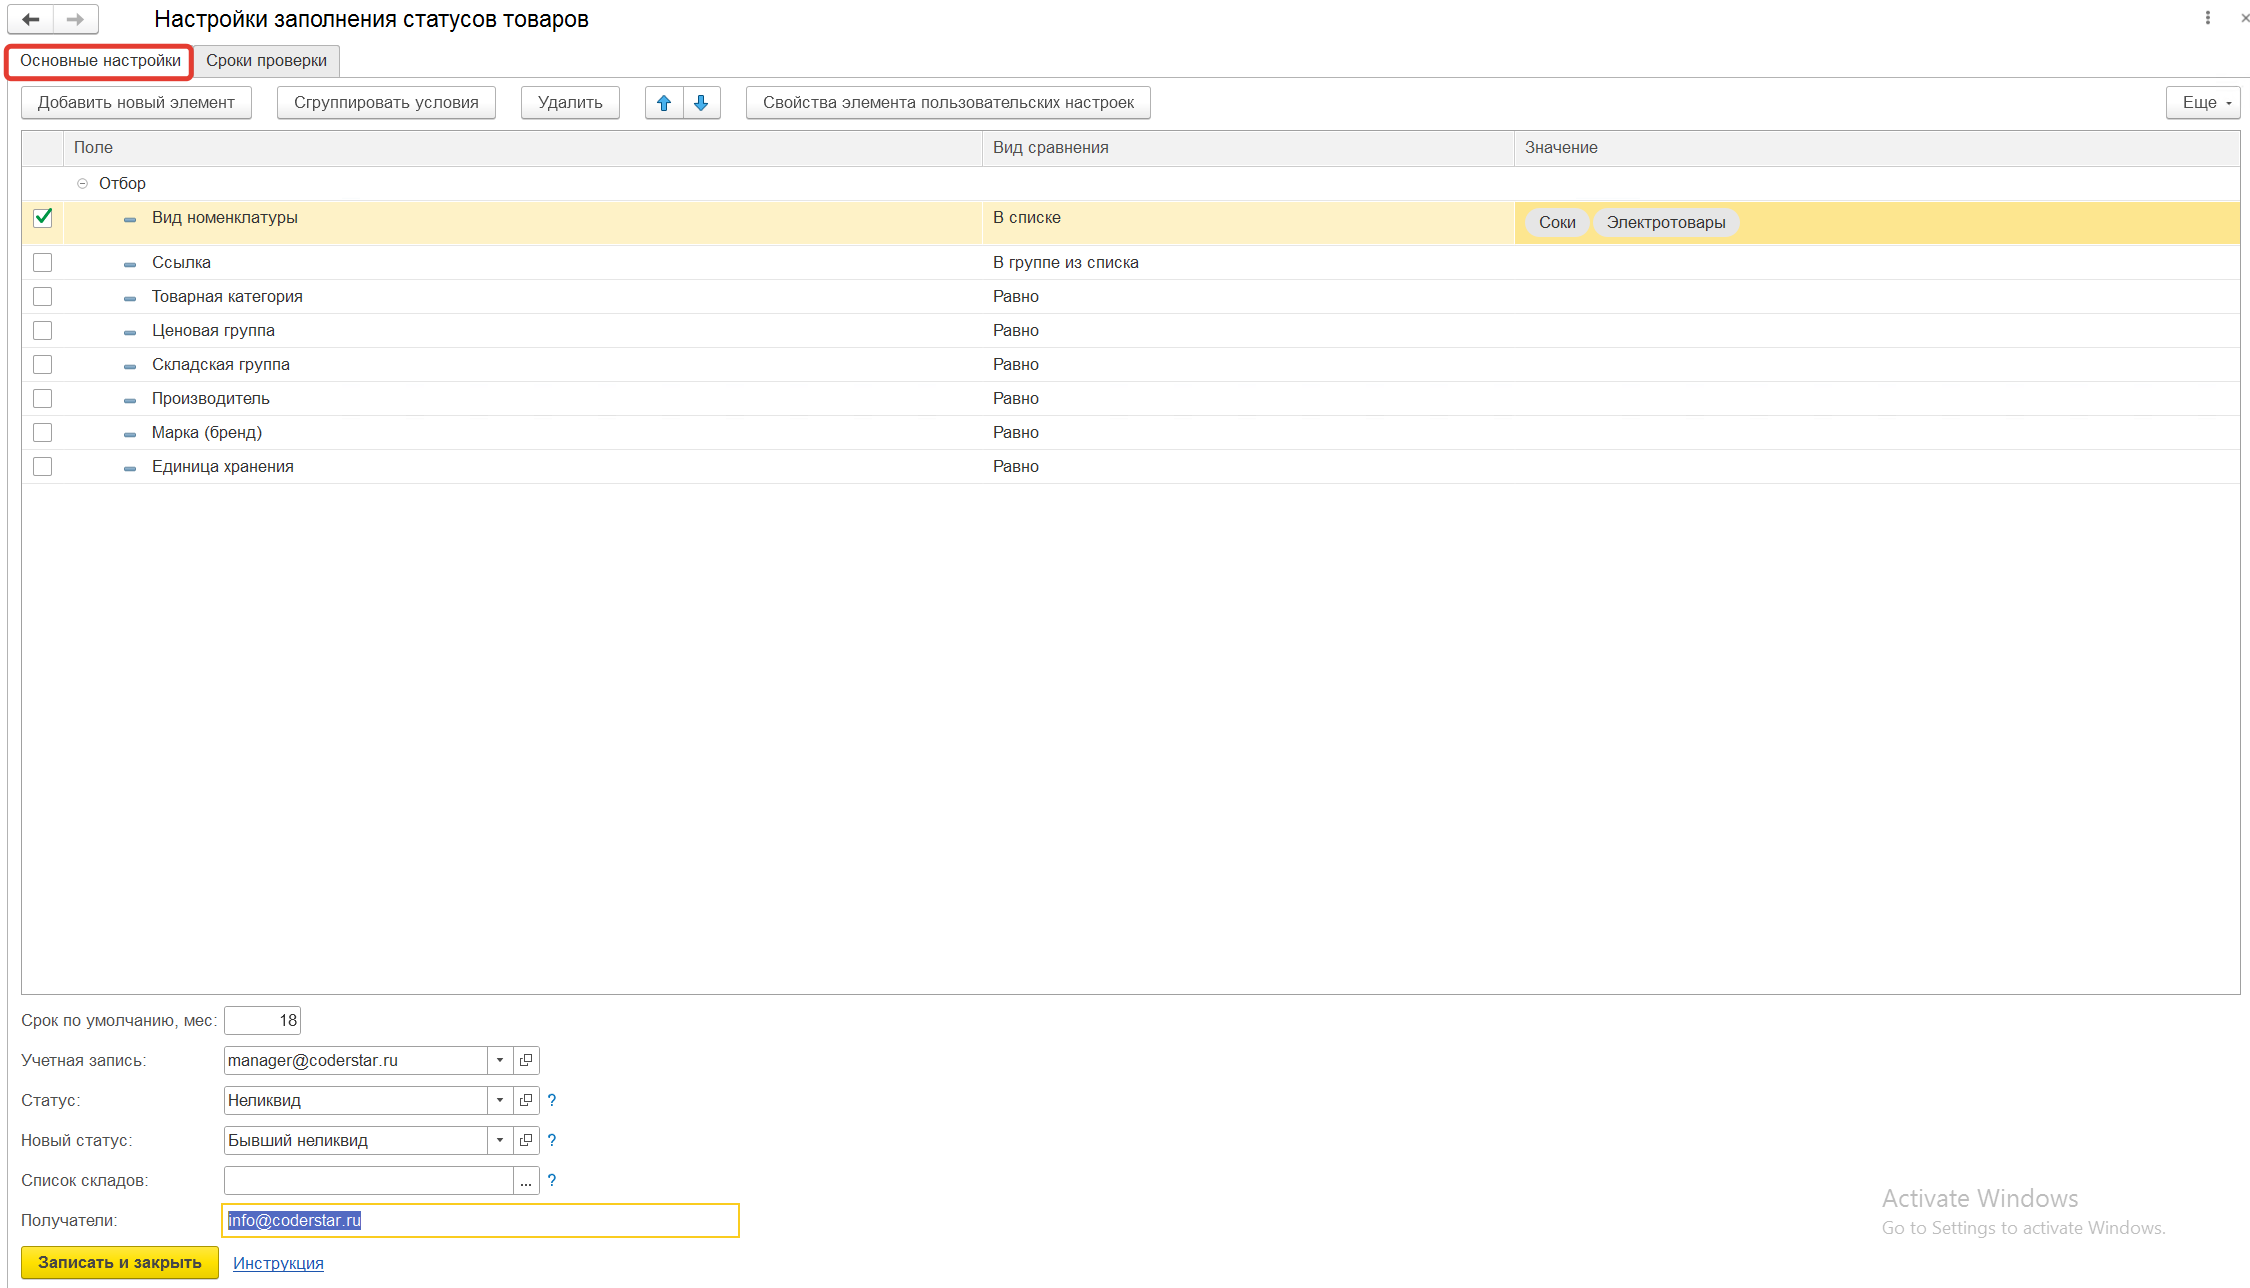Screen dimensions: 2250x1288
Task: Move element down with blue arrow
Action: [701, 102]
